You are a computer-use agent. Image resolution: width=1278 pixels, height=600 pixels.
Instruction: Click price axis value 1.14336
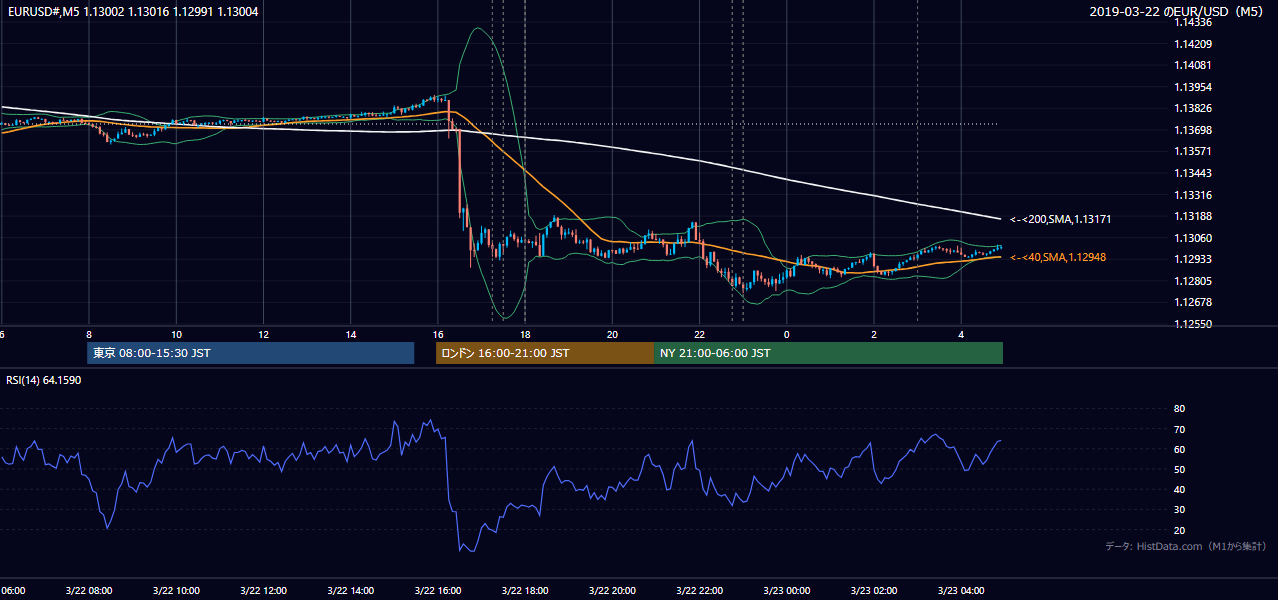(x=1193, y=22)
